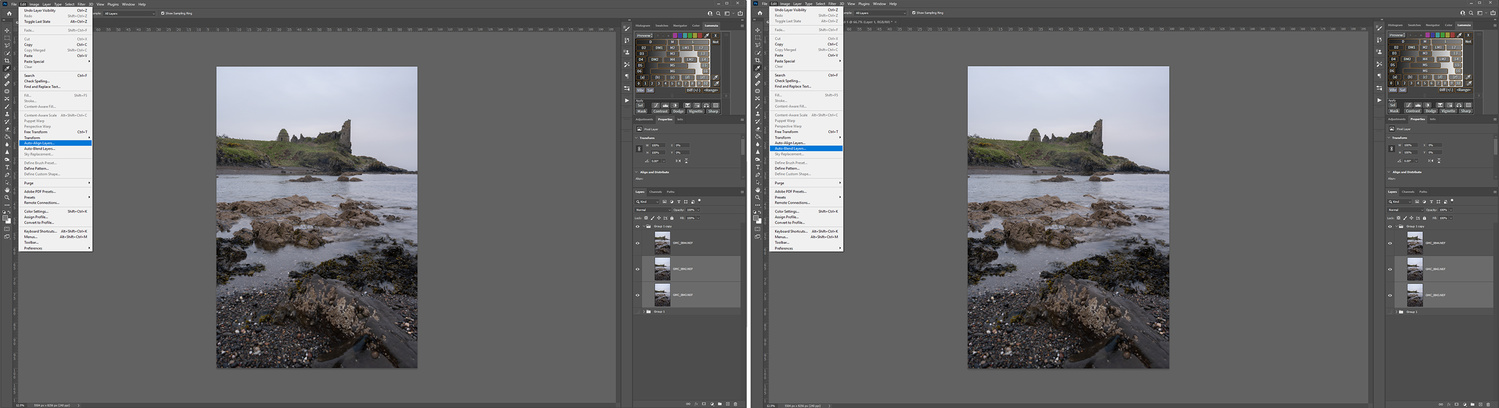
Task: Open Preferences submenu in right window Edit menu
Action: [x=808, y=248]
